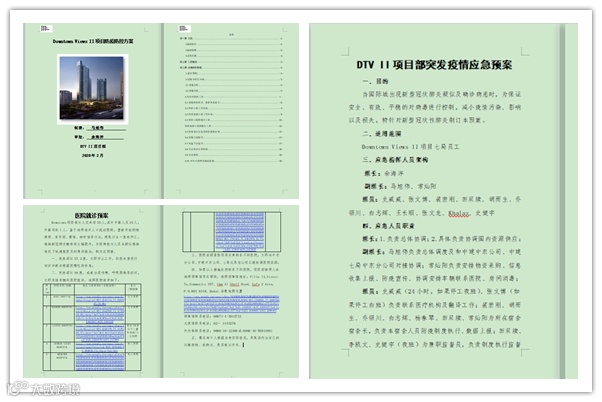602x402 pixels.
Task: Select the heading "三、应急指挥人员架构"
Action: point(395,160)
